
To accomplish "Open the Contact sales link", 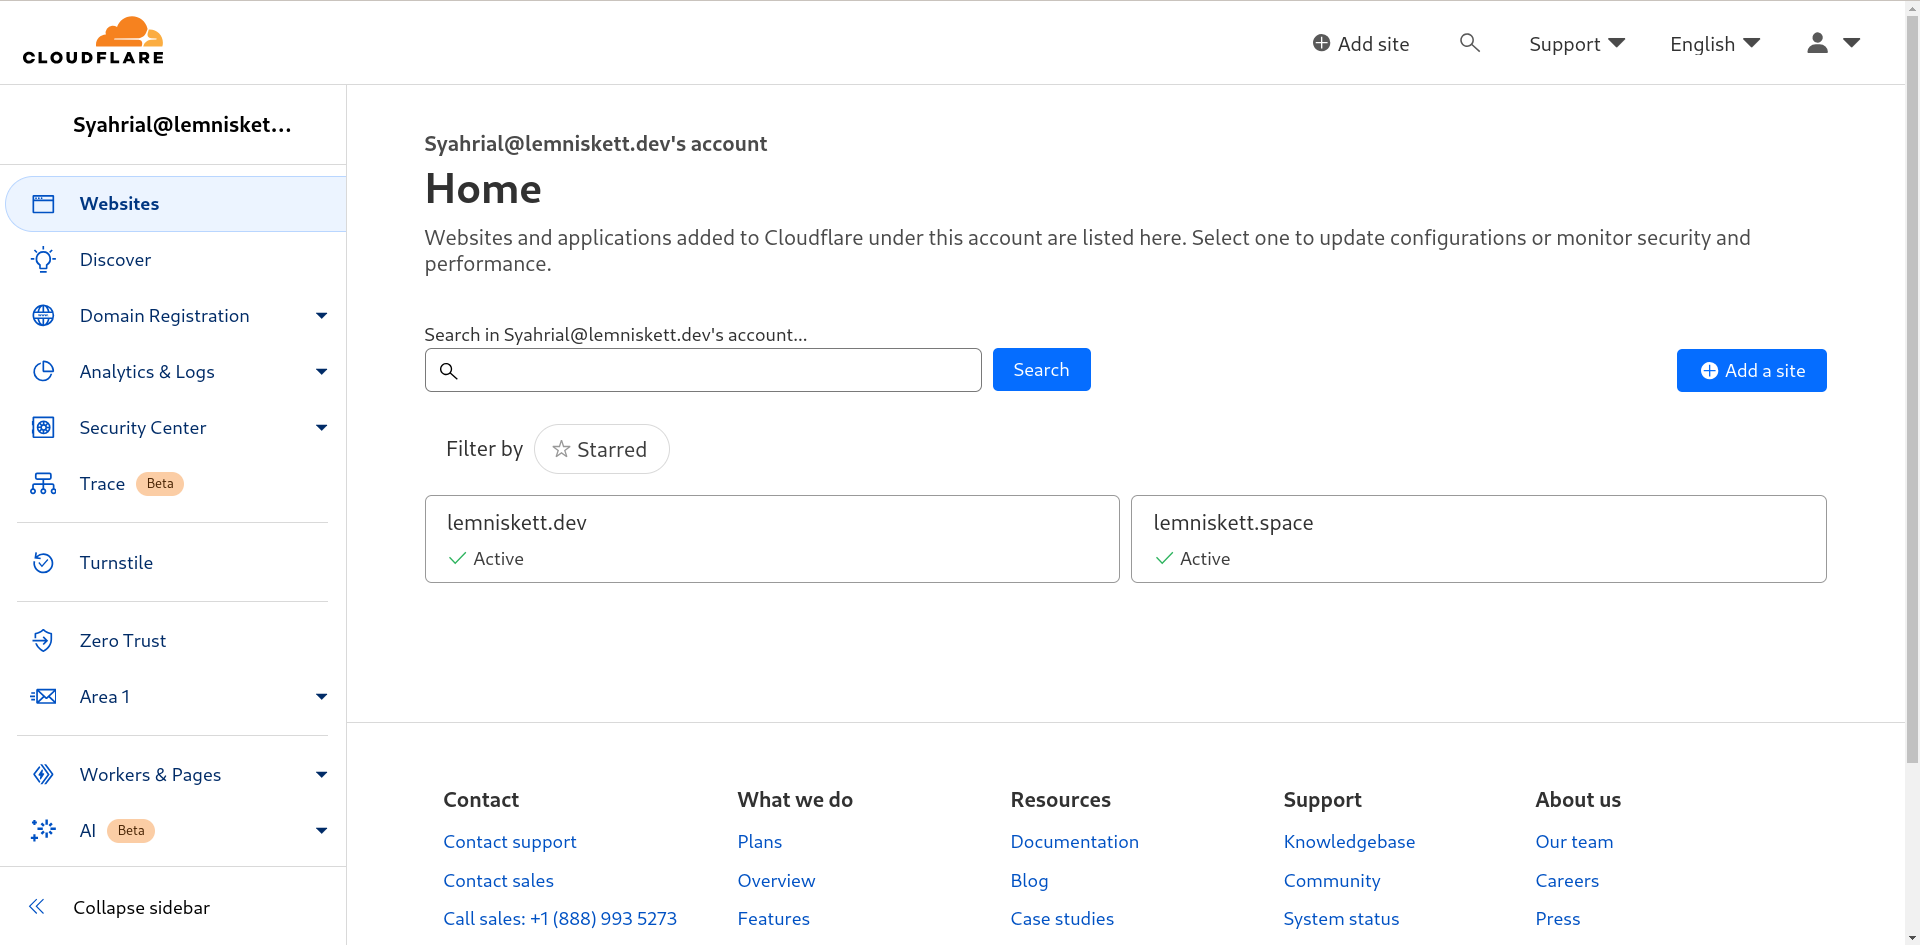I will 498,881.
